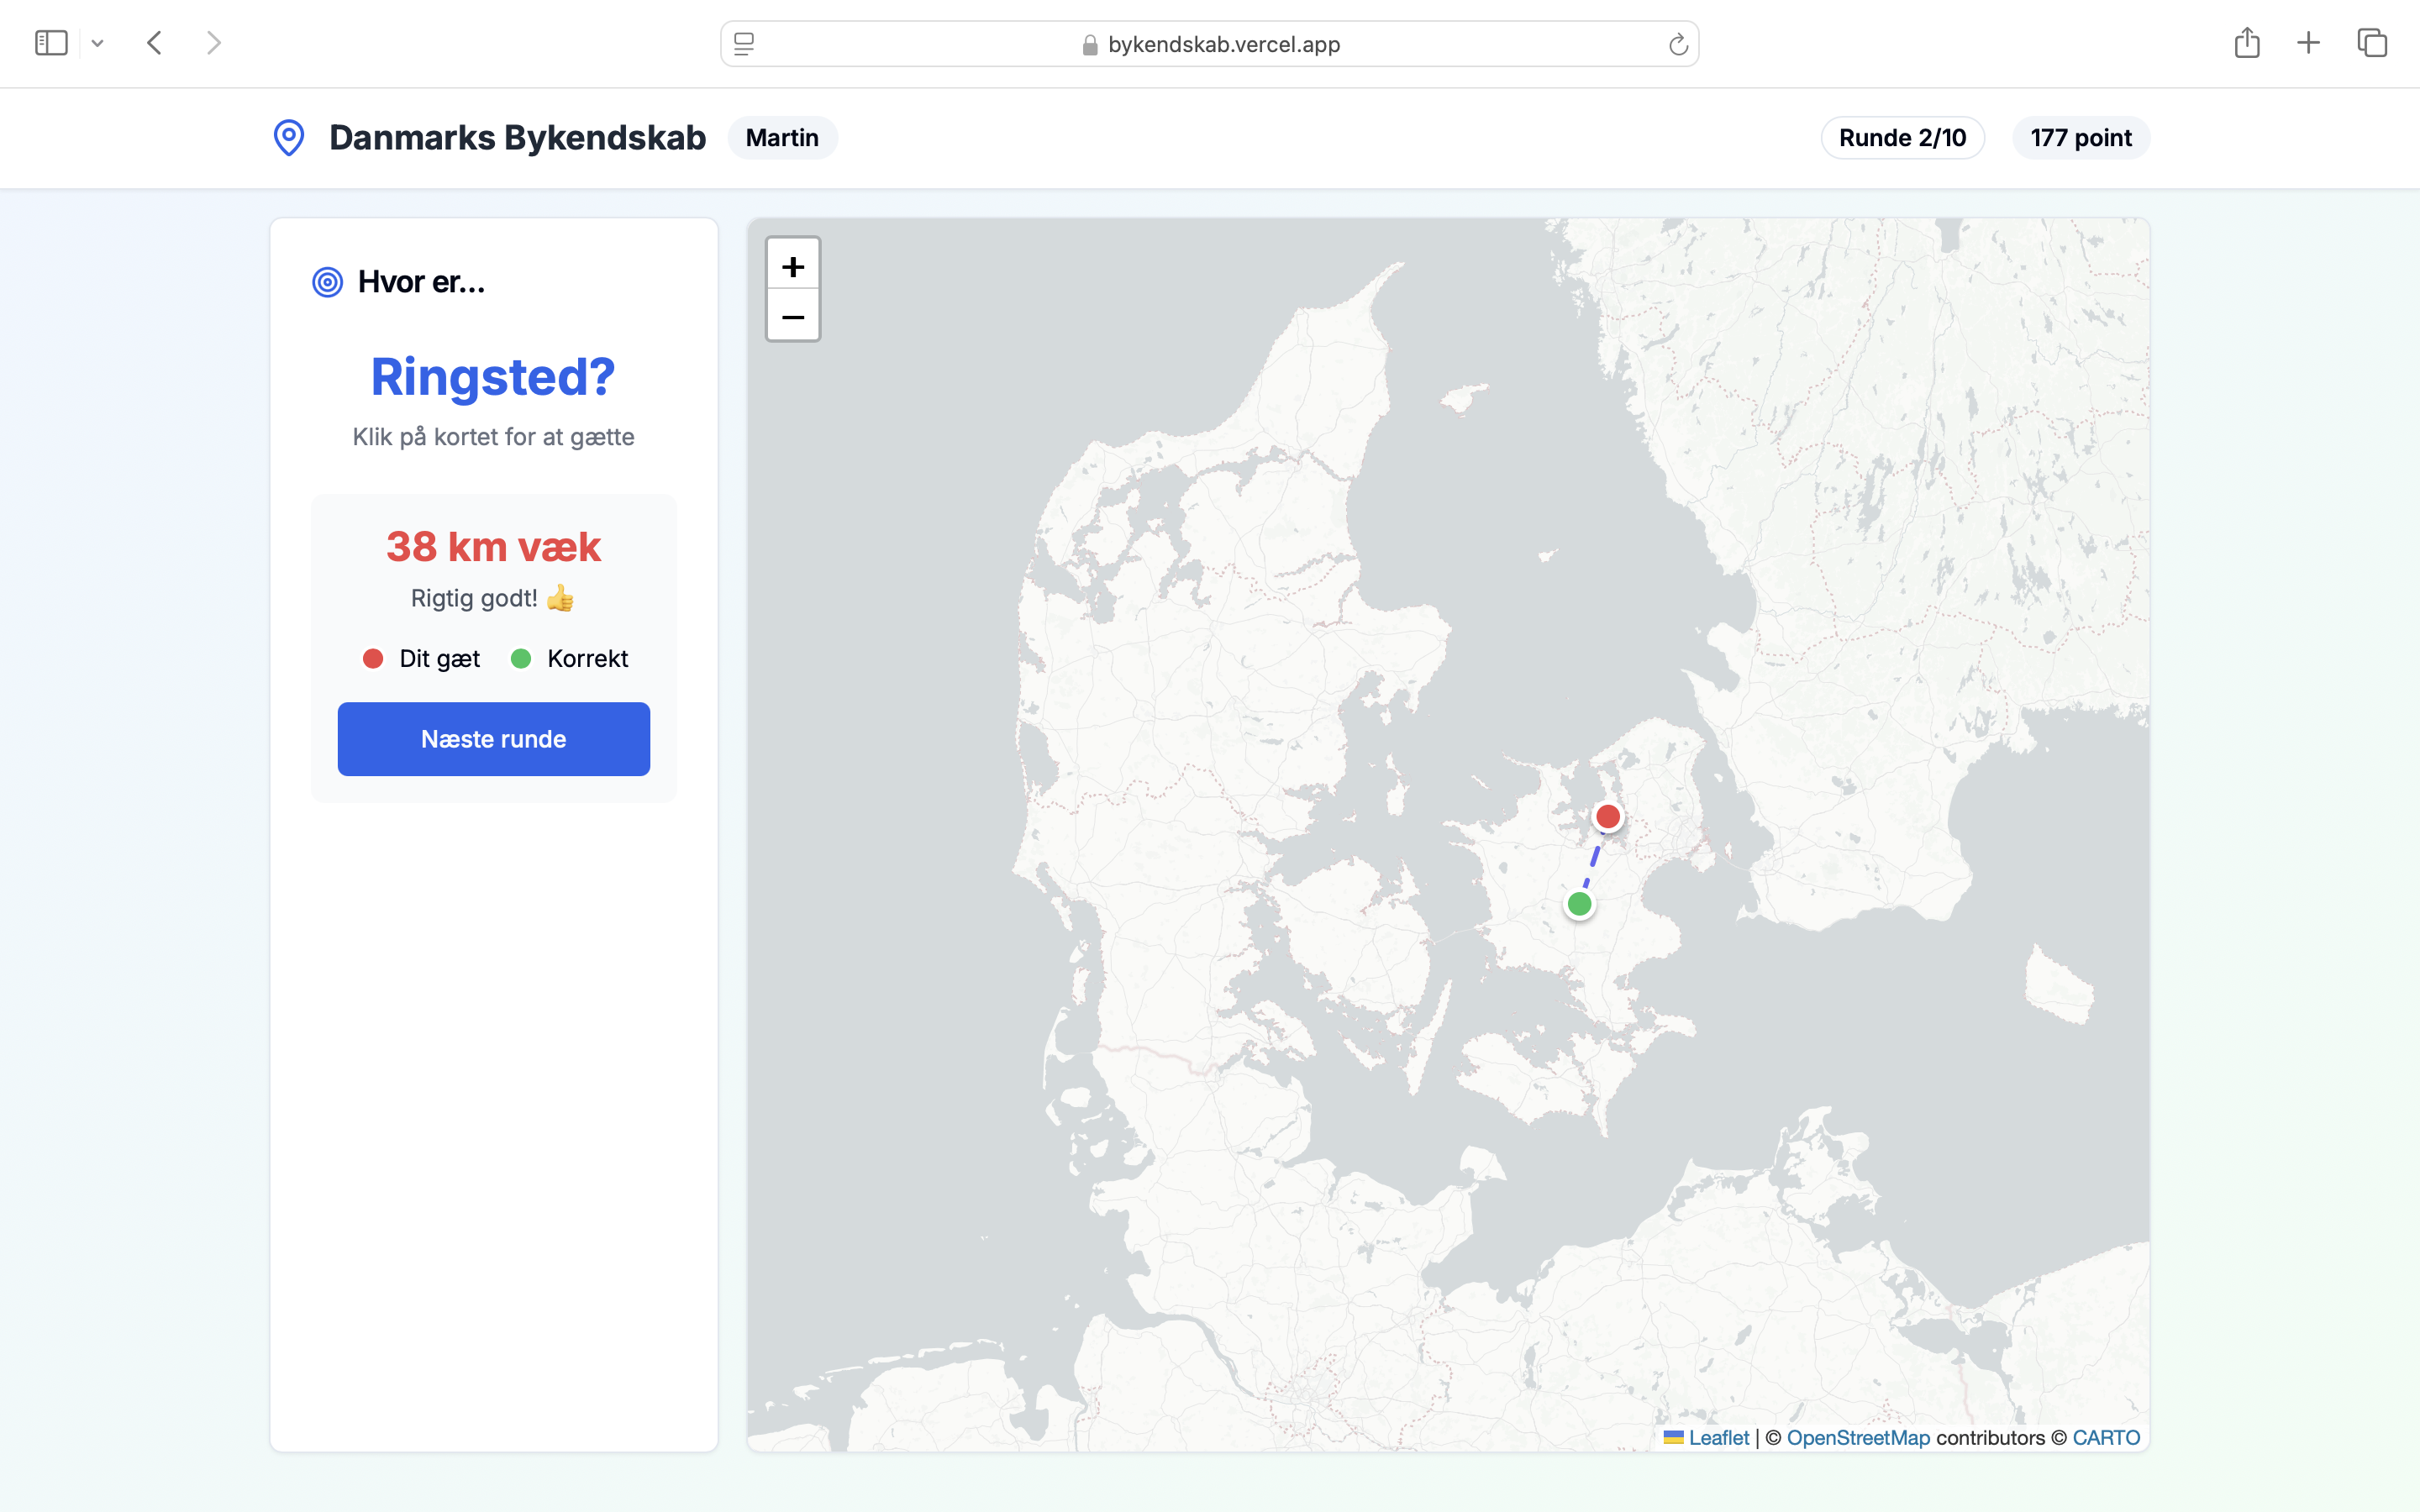Click the address bar showing bykendskab.vercel.app
Viewport: 2420px width, 1512px height.
pyautogui.click(x=1209, y=43)
